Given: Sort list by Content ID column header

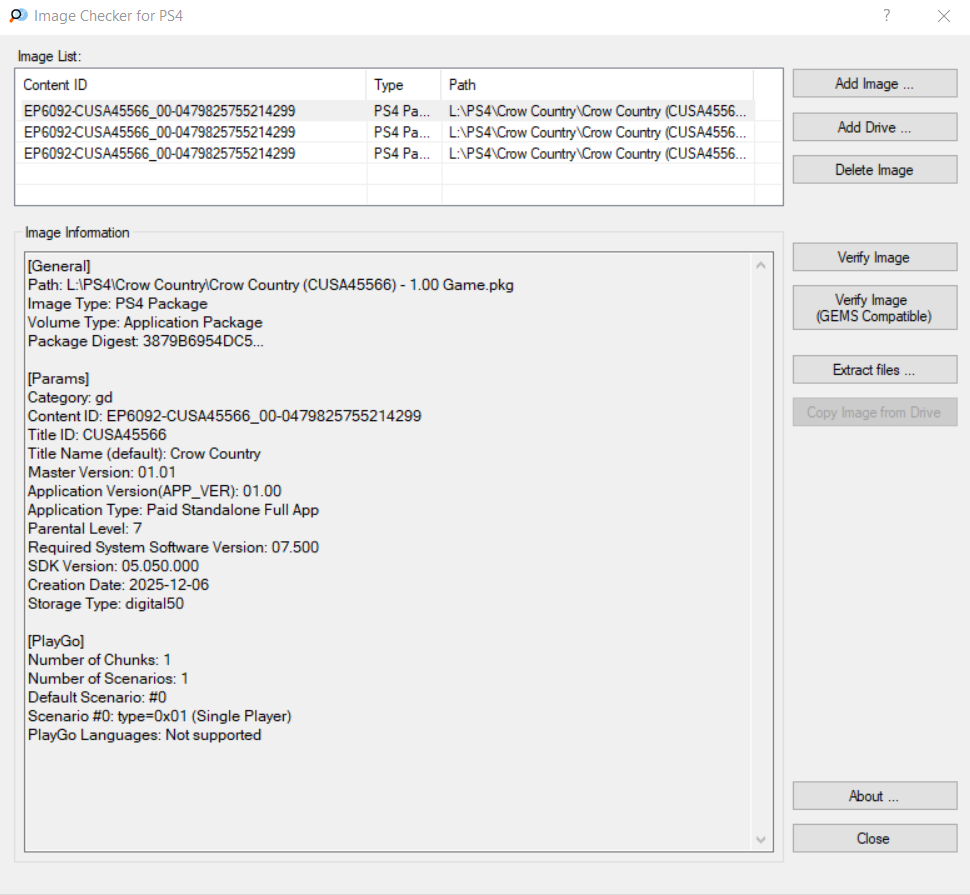Looking at the screenshot, I should pyautogui.click(x=190, y=85).
